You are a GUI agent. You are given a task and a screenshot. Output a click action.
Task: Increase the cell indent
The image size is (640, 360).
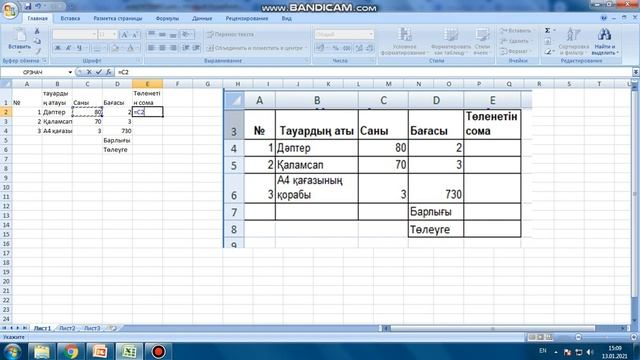(x=196, y=48)
